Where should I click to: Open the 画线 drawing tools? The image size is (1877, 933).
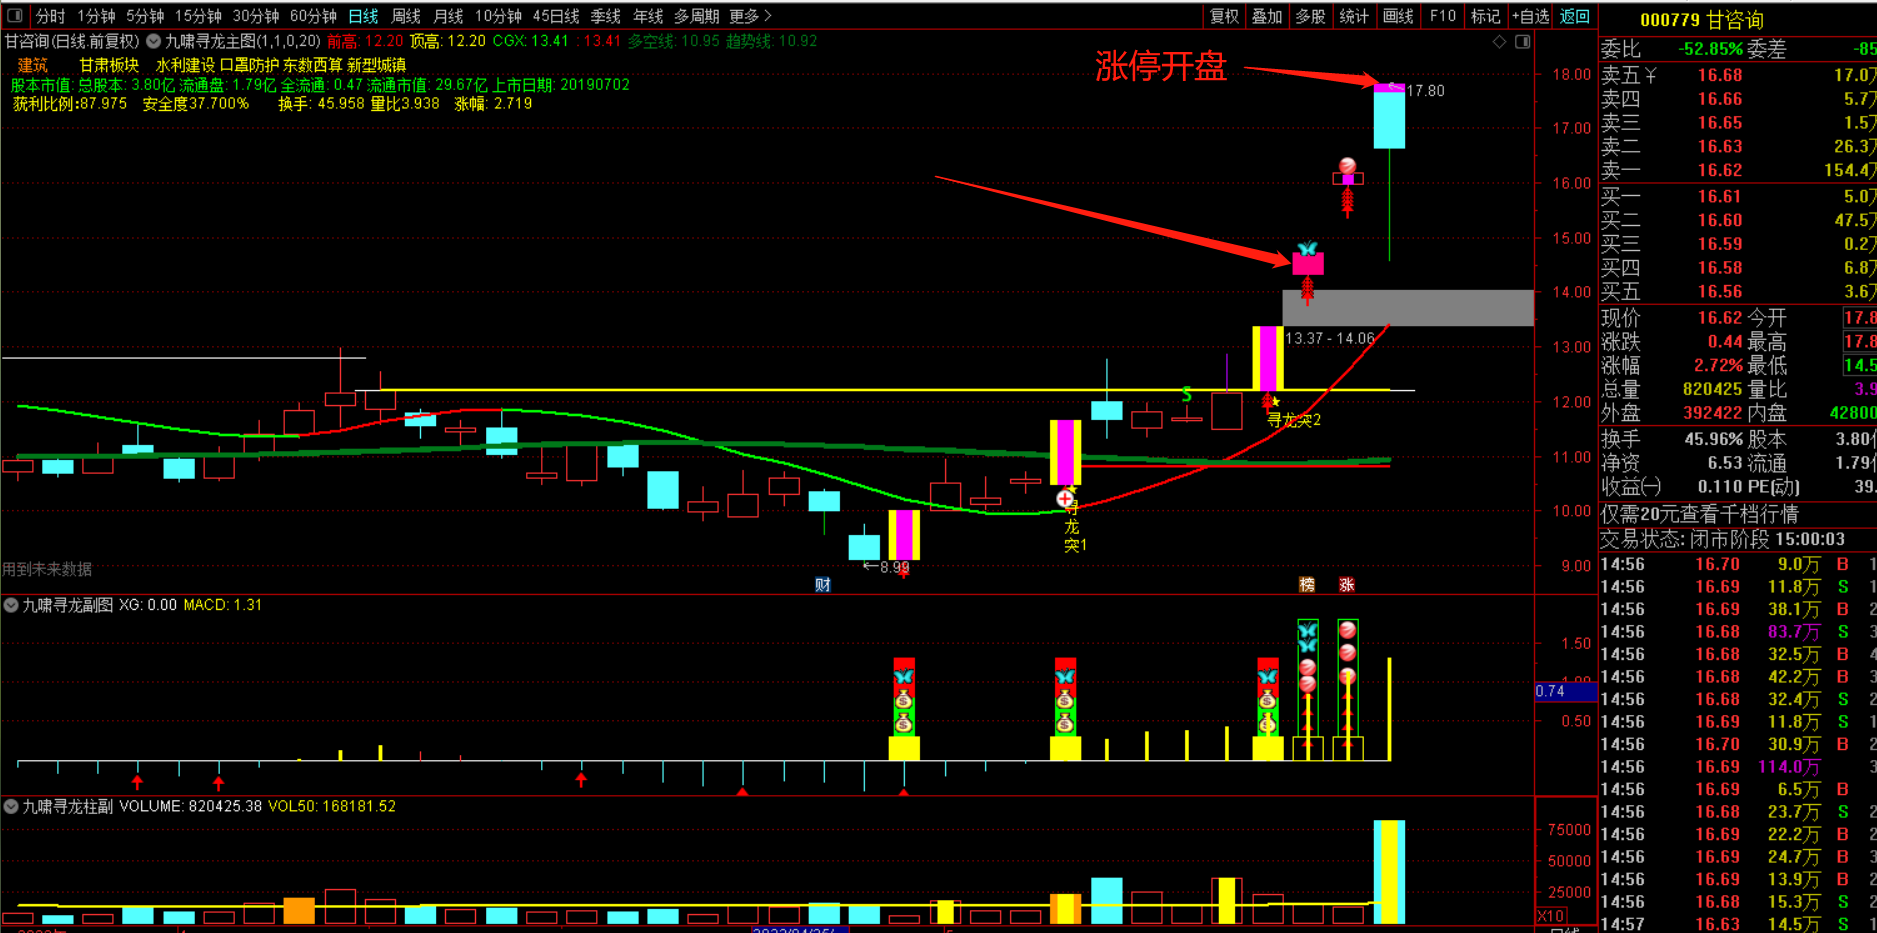pos(1398,16)
